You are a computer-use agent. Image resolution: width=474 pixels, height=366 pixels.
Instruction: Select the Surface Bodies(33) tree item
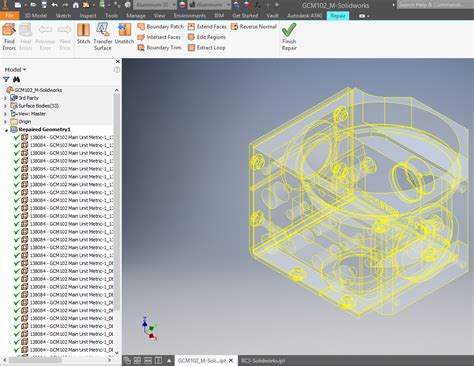point(38,106)
